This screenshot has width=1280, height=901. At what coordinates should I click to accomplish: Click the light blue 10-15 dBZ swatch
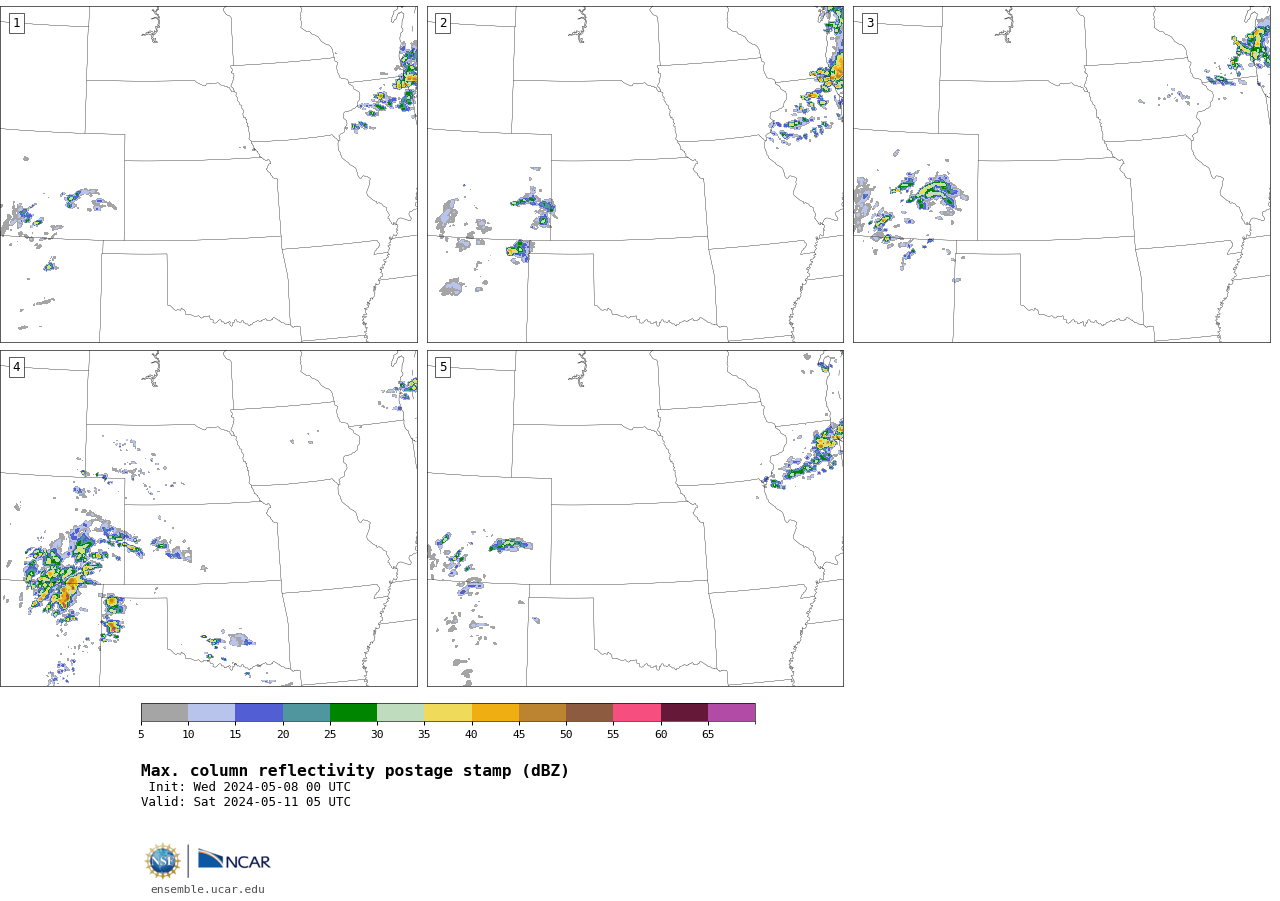click(x=211, y=712)
